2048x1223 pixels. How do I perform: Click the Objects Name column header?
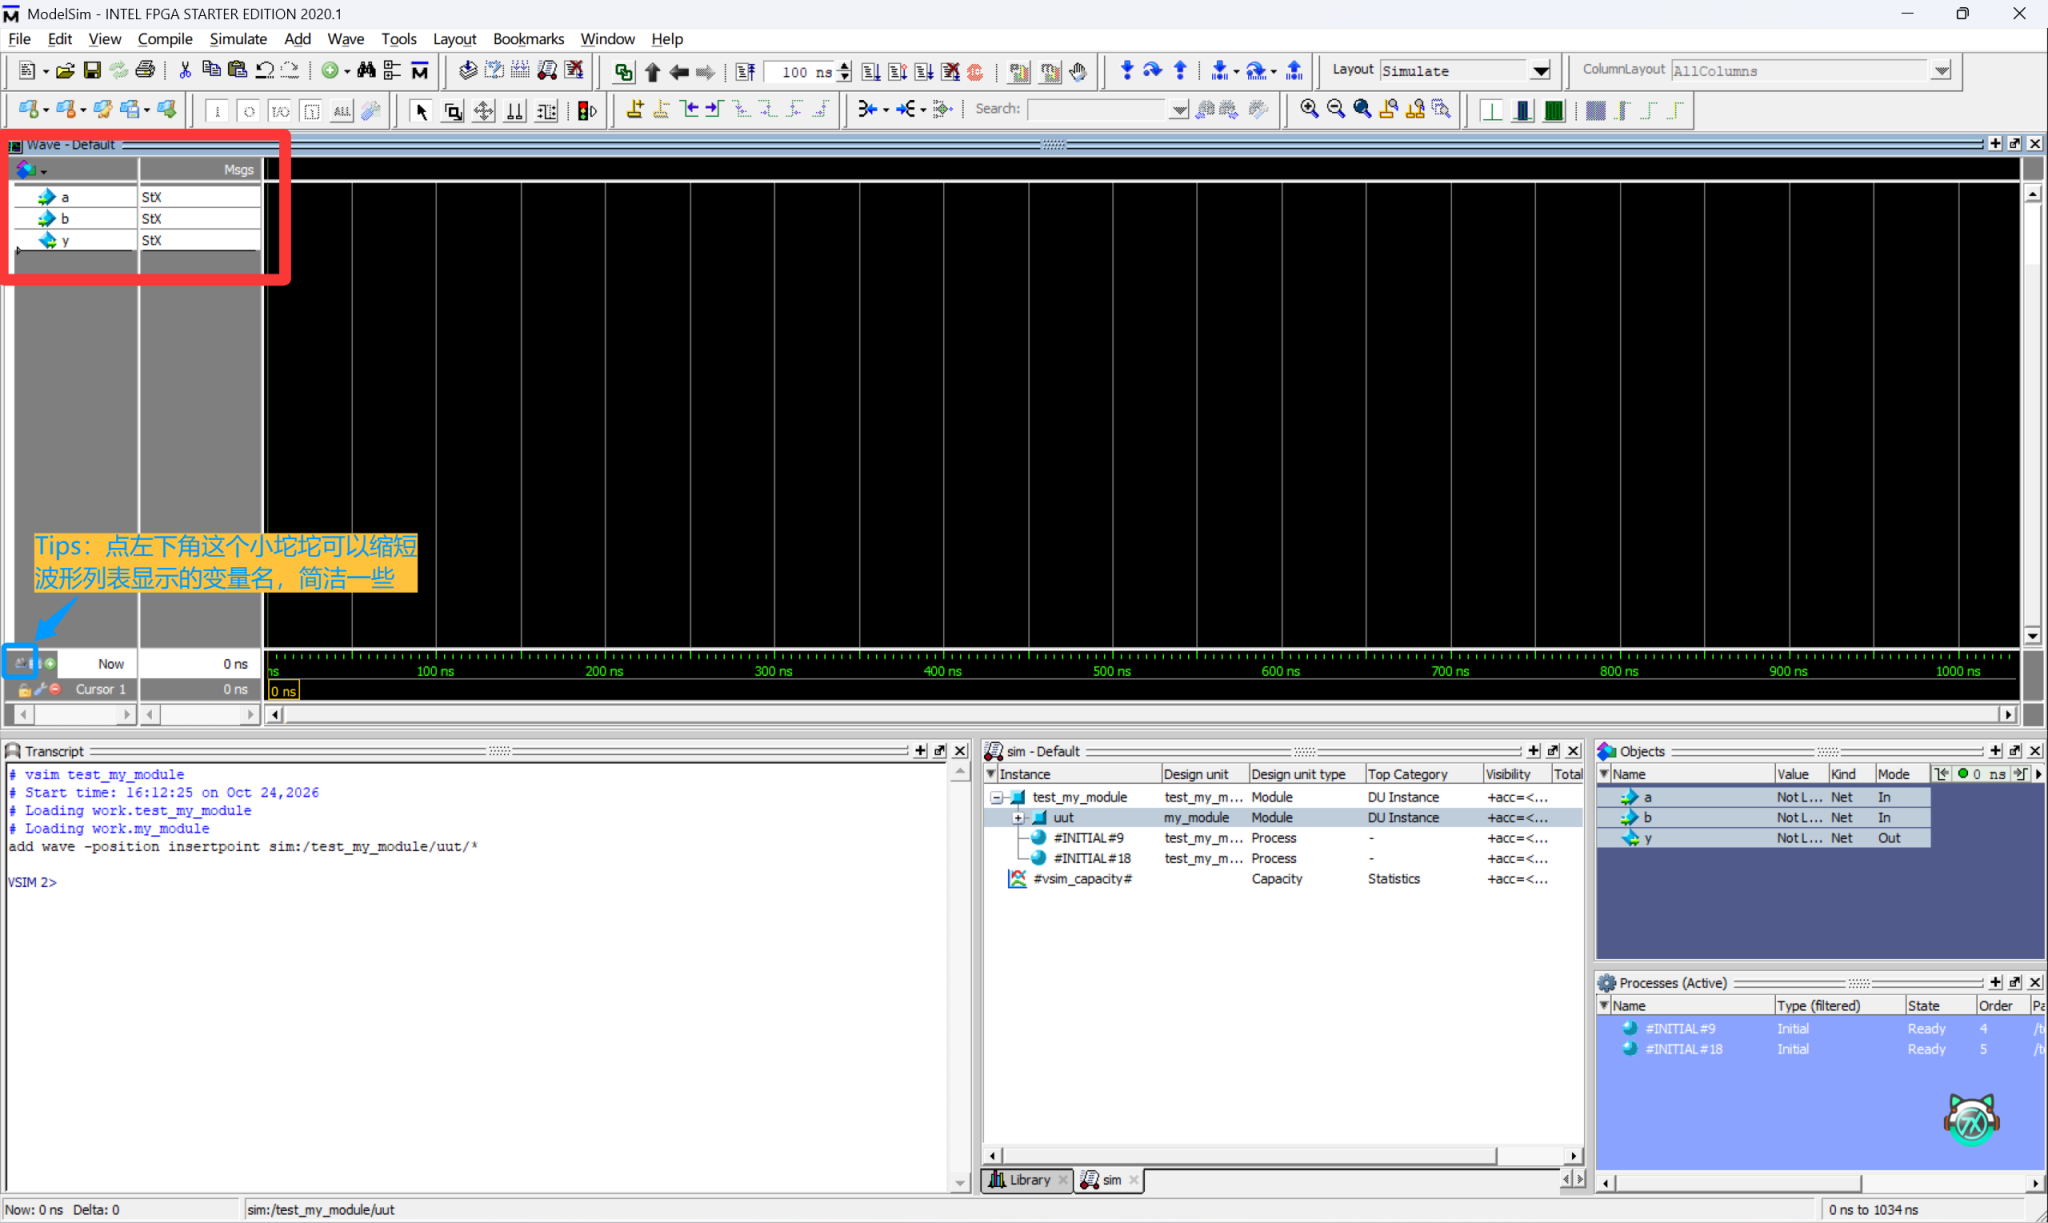pos(1691,774)
